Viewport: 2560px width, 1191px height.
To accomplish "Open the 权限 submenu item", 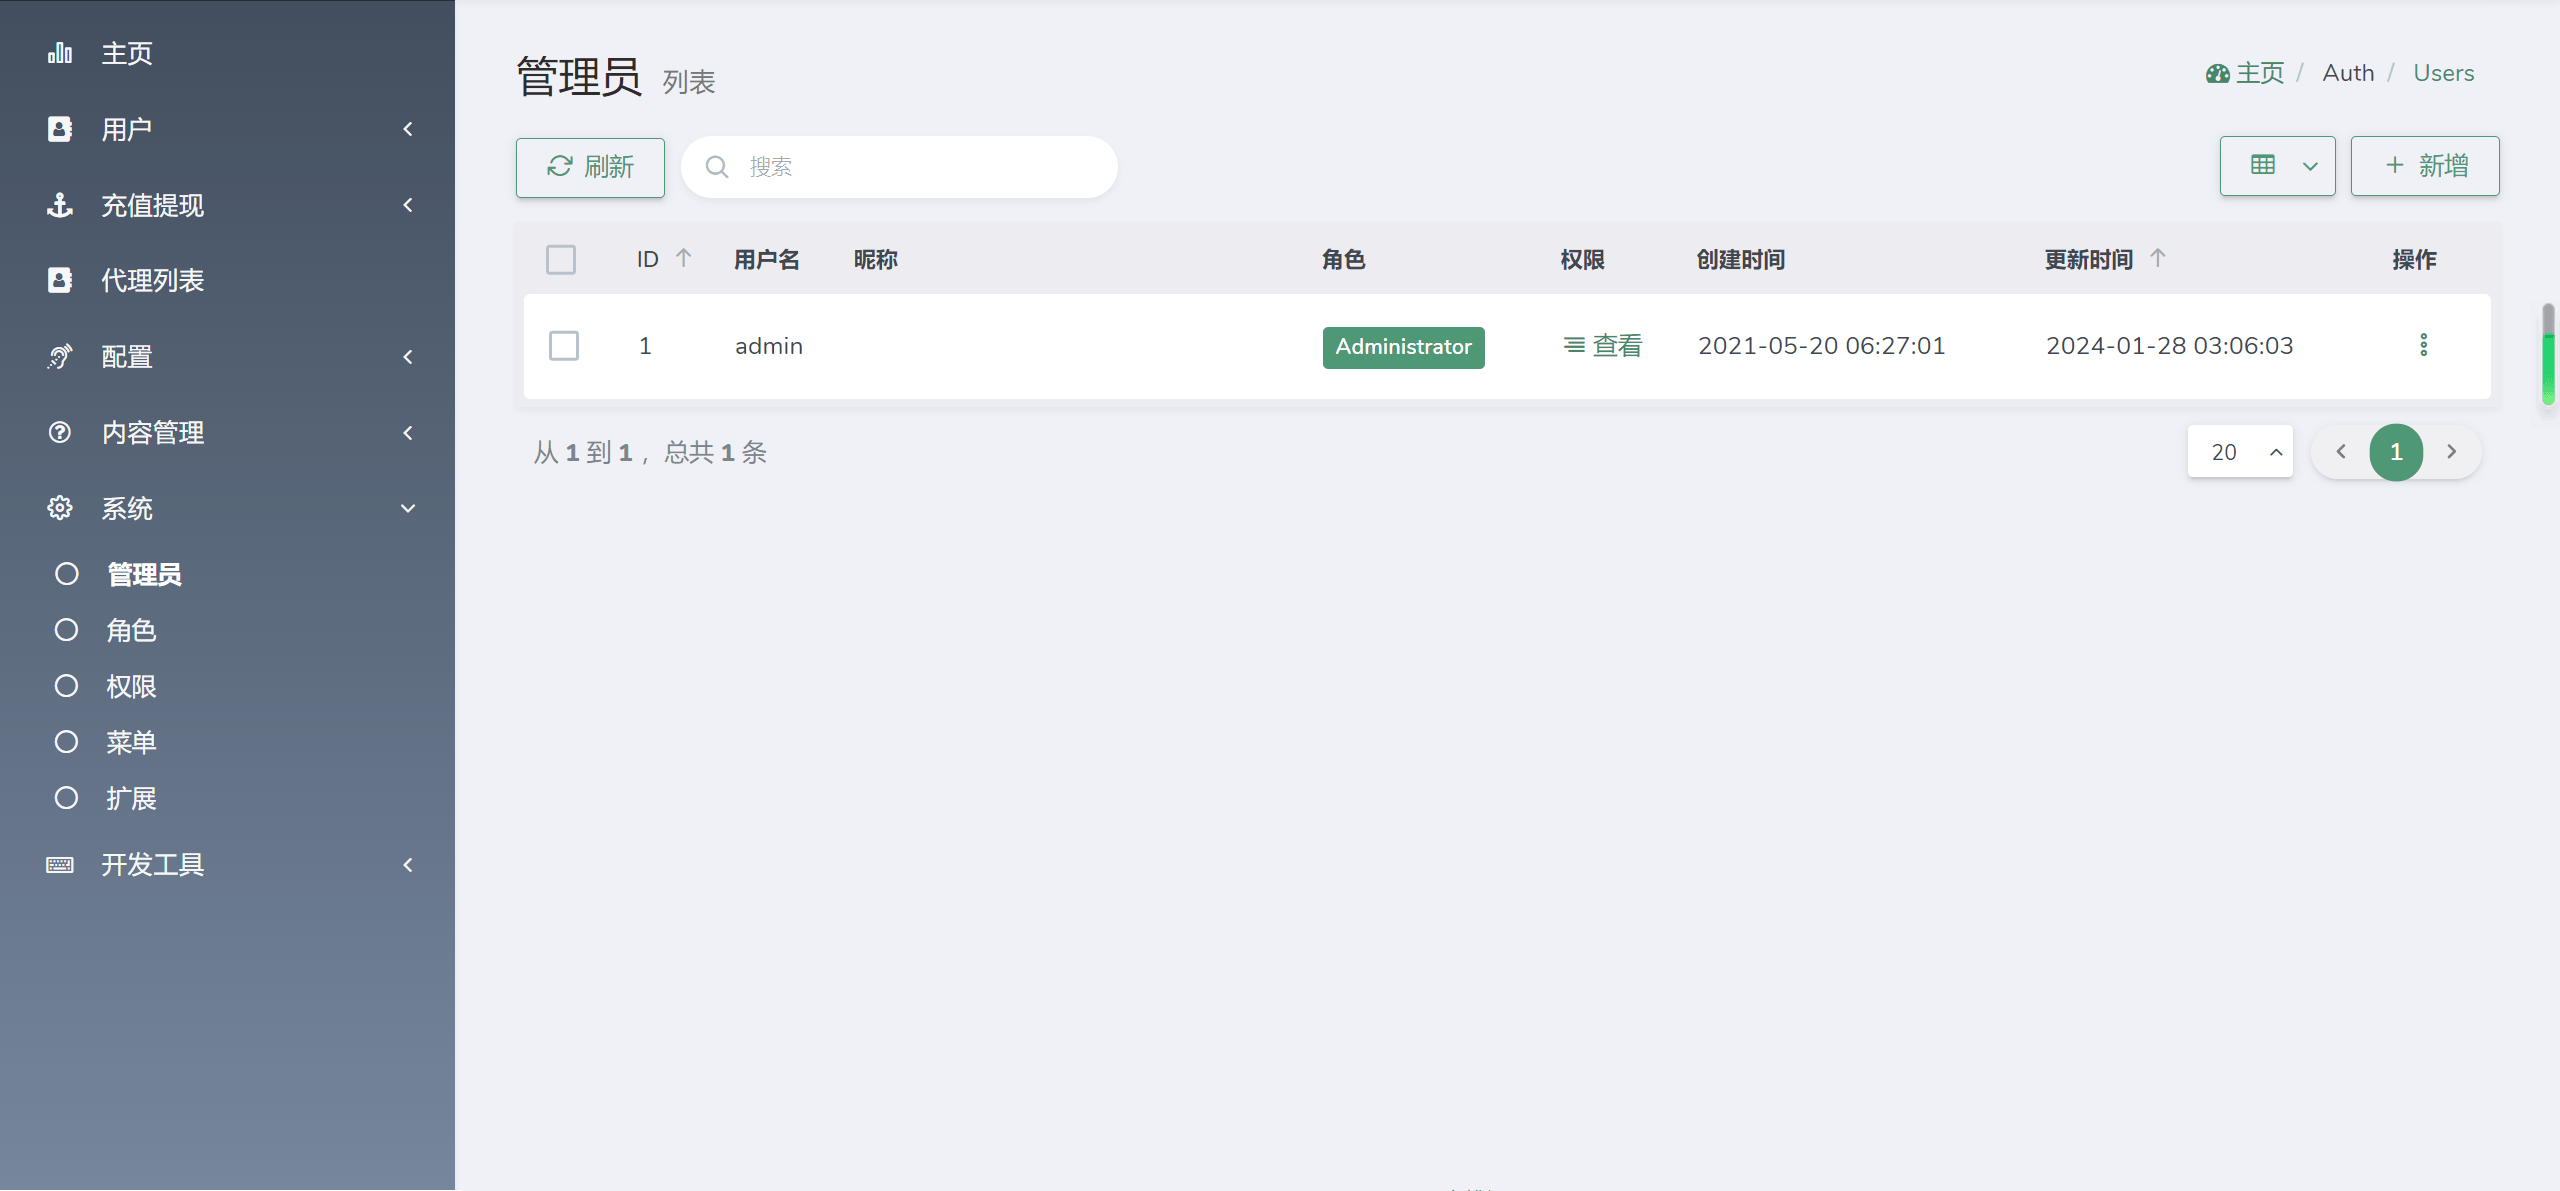I will (x=131, y=686).
